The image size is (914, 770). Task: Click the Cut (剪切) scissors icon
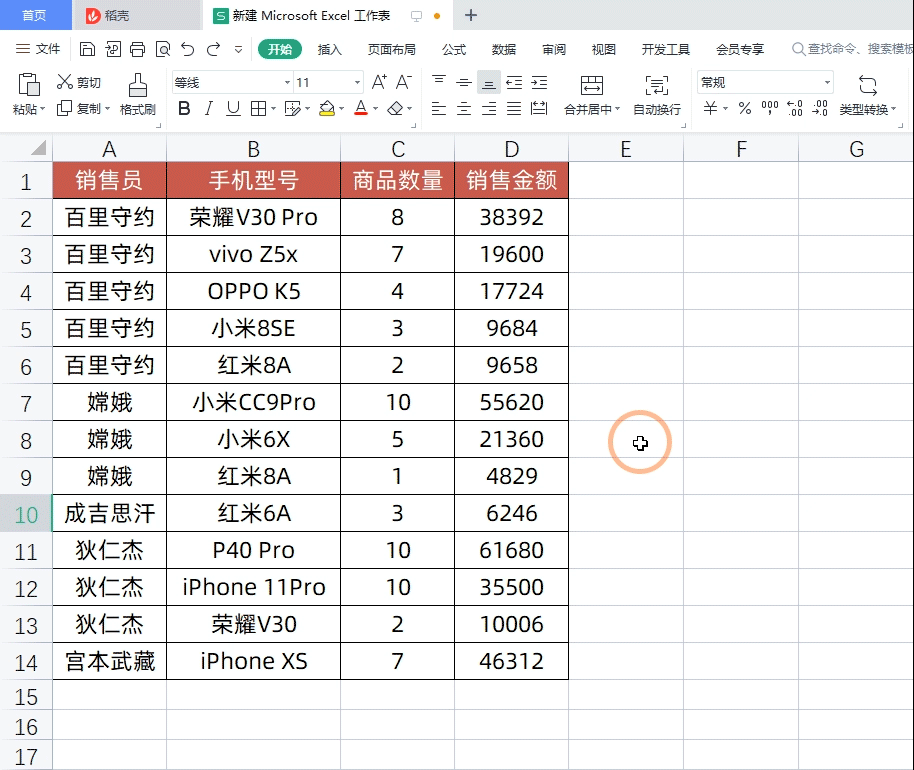(66, 82)
